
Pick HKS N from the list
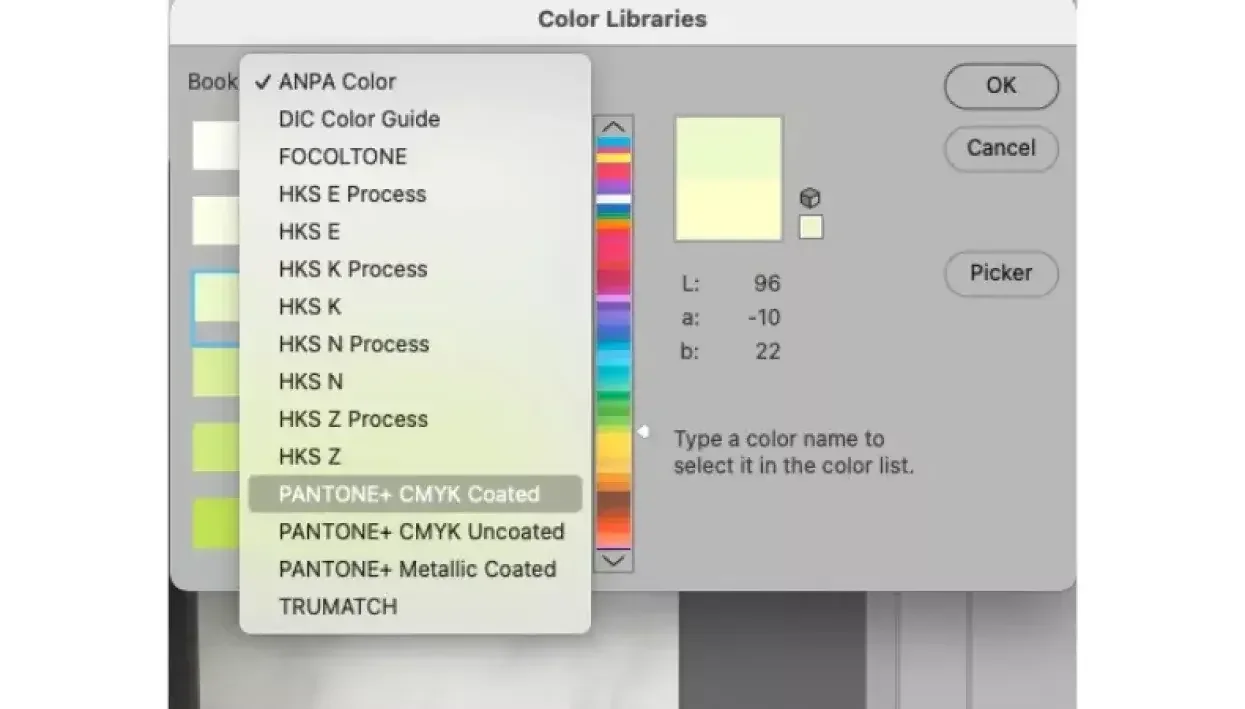click(310, 382)
